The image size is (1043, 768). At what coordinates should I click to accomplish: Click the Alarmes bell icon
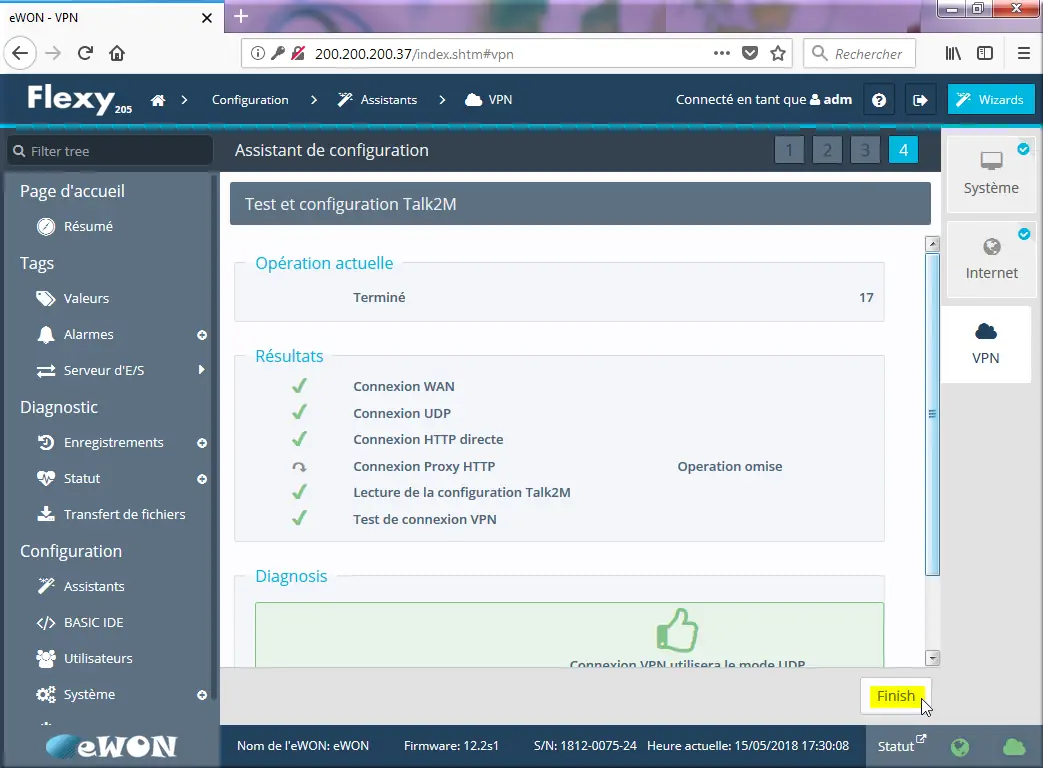click(46, 334)
